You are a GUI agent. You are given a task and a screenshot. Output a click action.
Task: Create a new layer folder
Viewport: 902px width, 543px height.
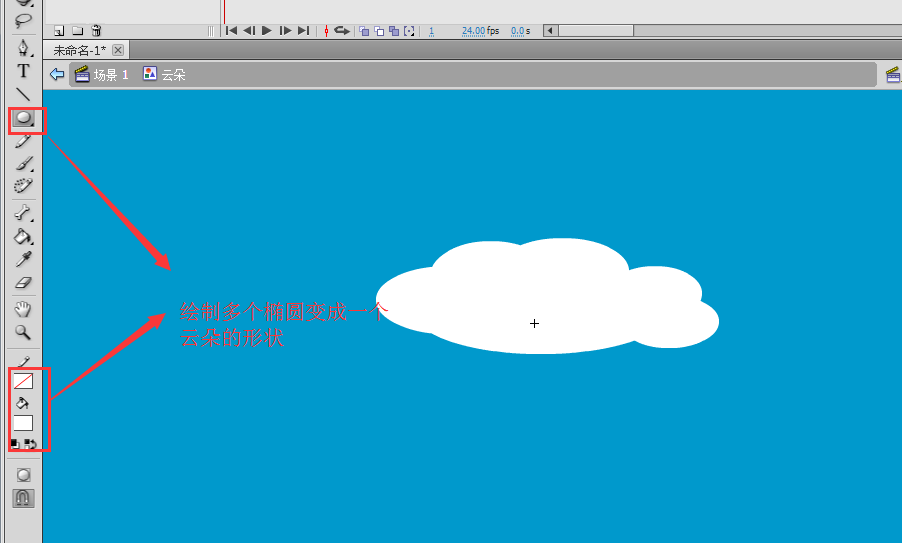(x=78, y=31)
